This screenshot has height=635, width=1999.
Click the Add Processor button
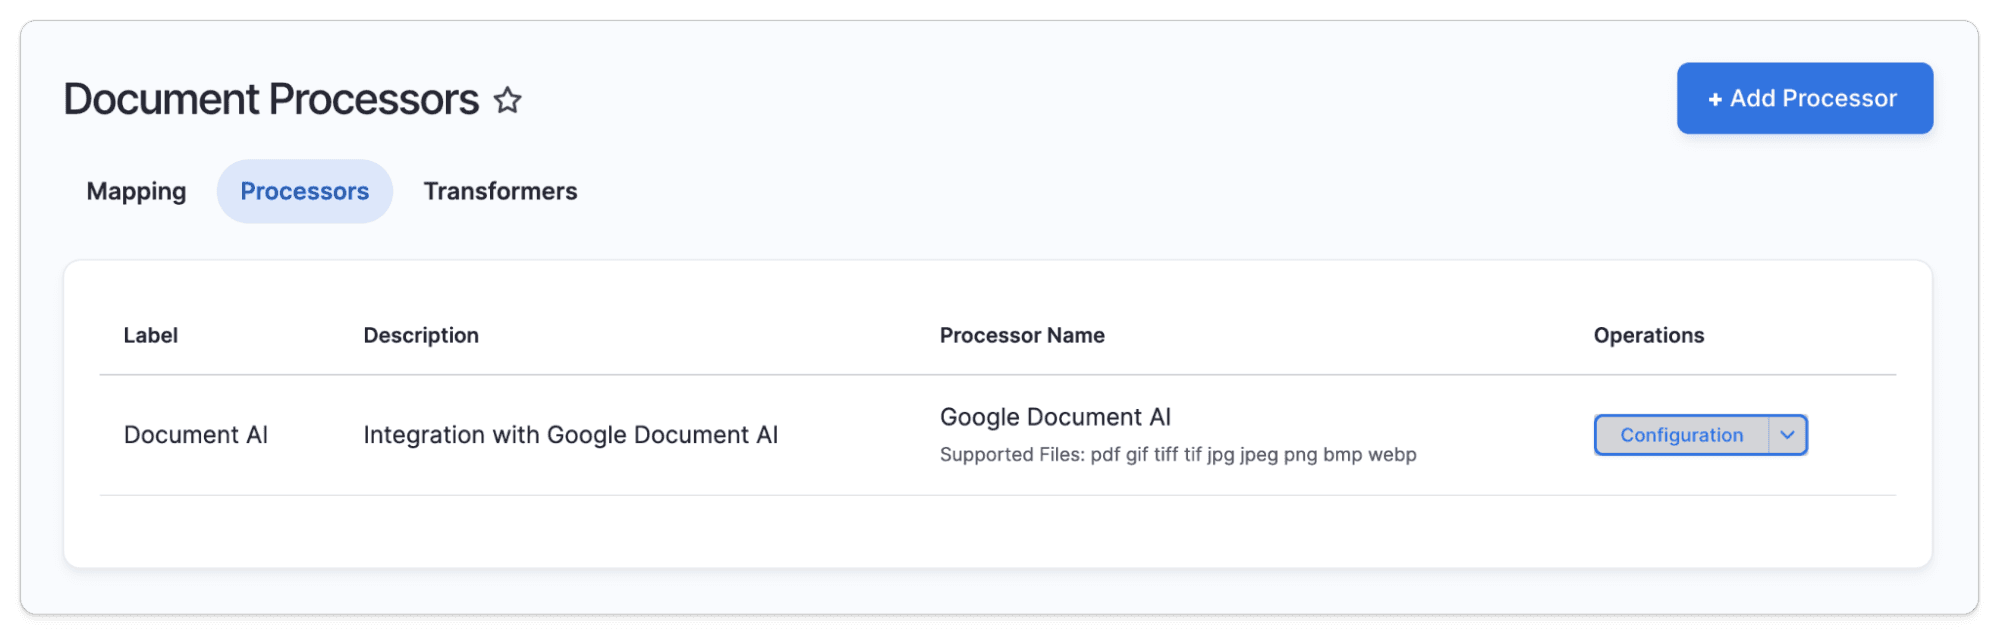point(1804,98)
